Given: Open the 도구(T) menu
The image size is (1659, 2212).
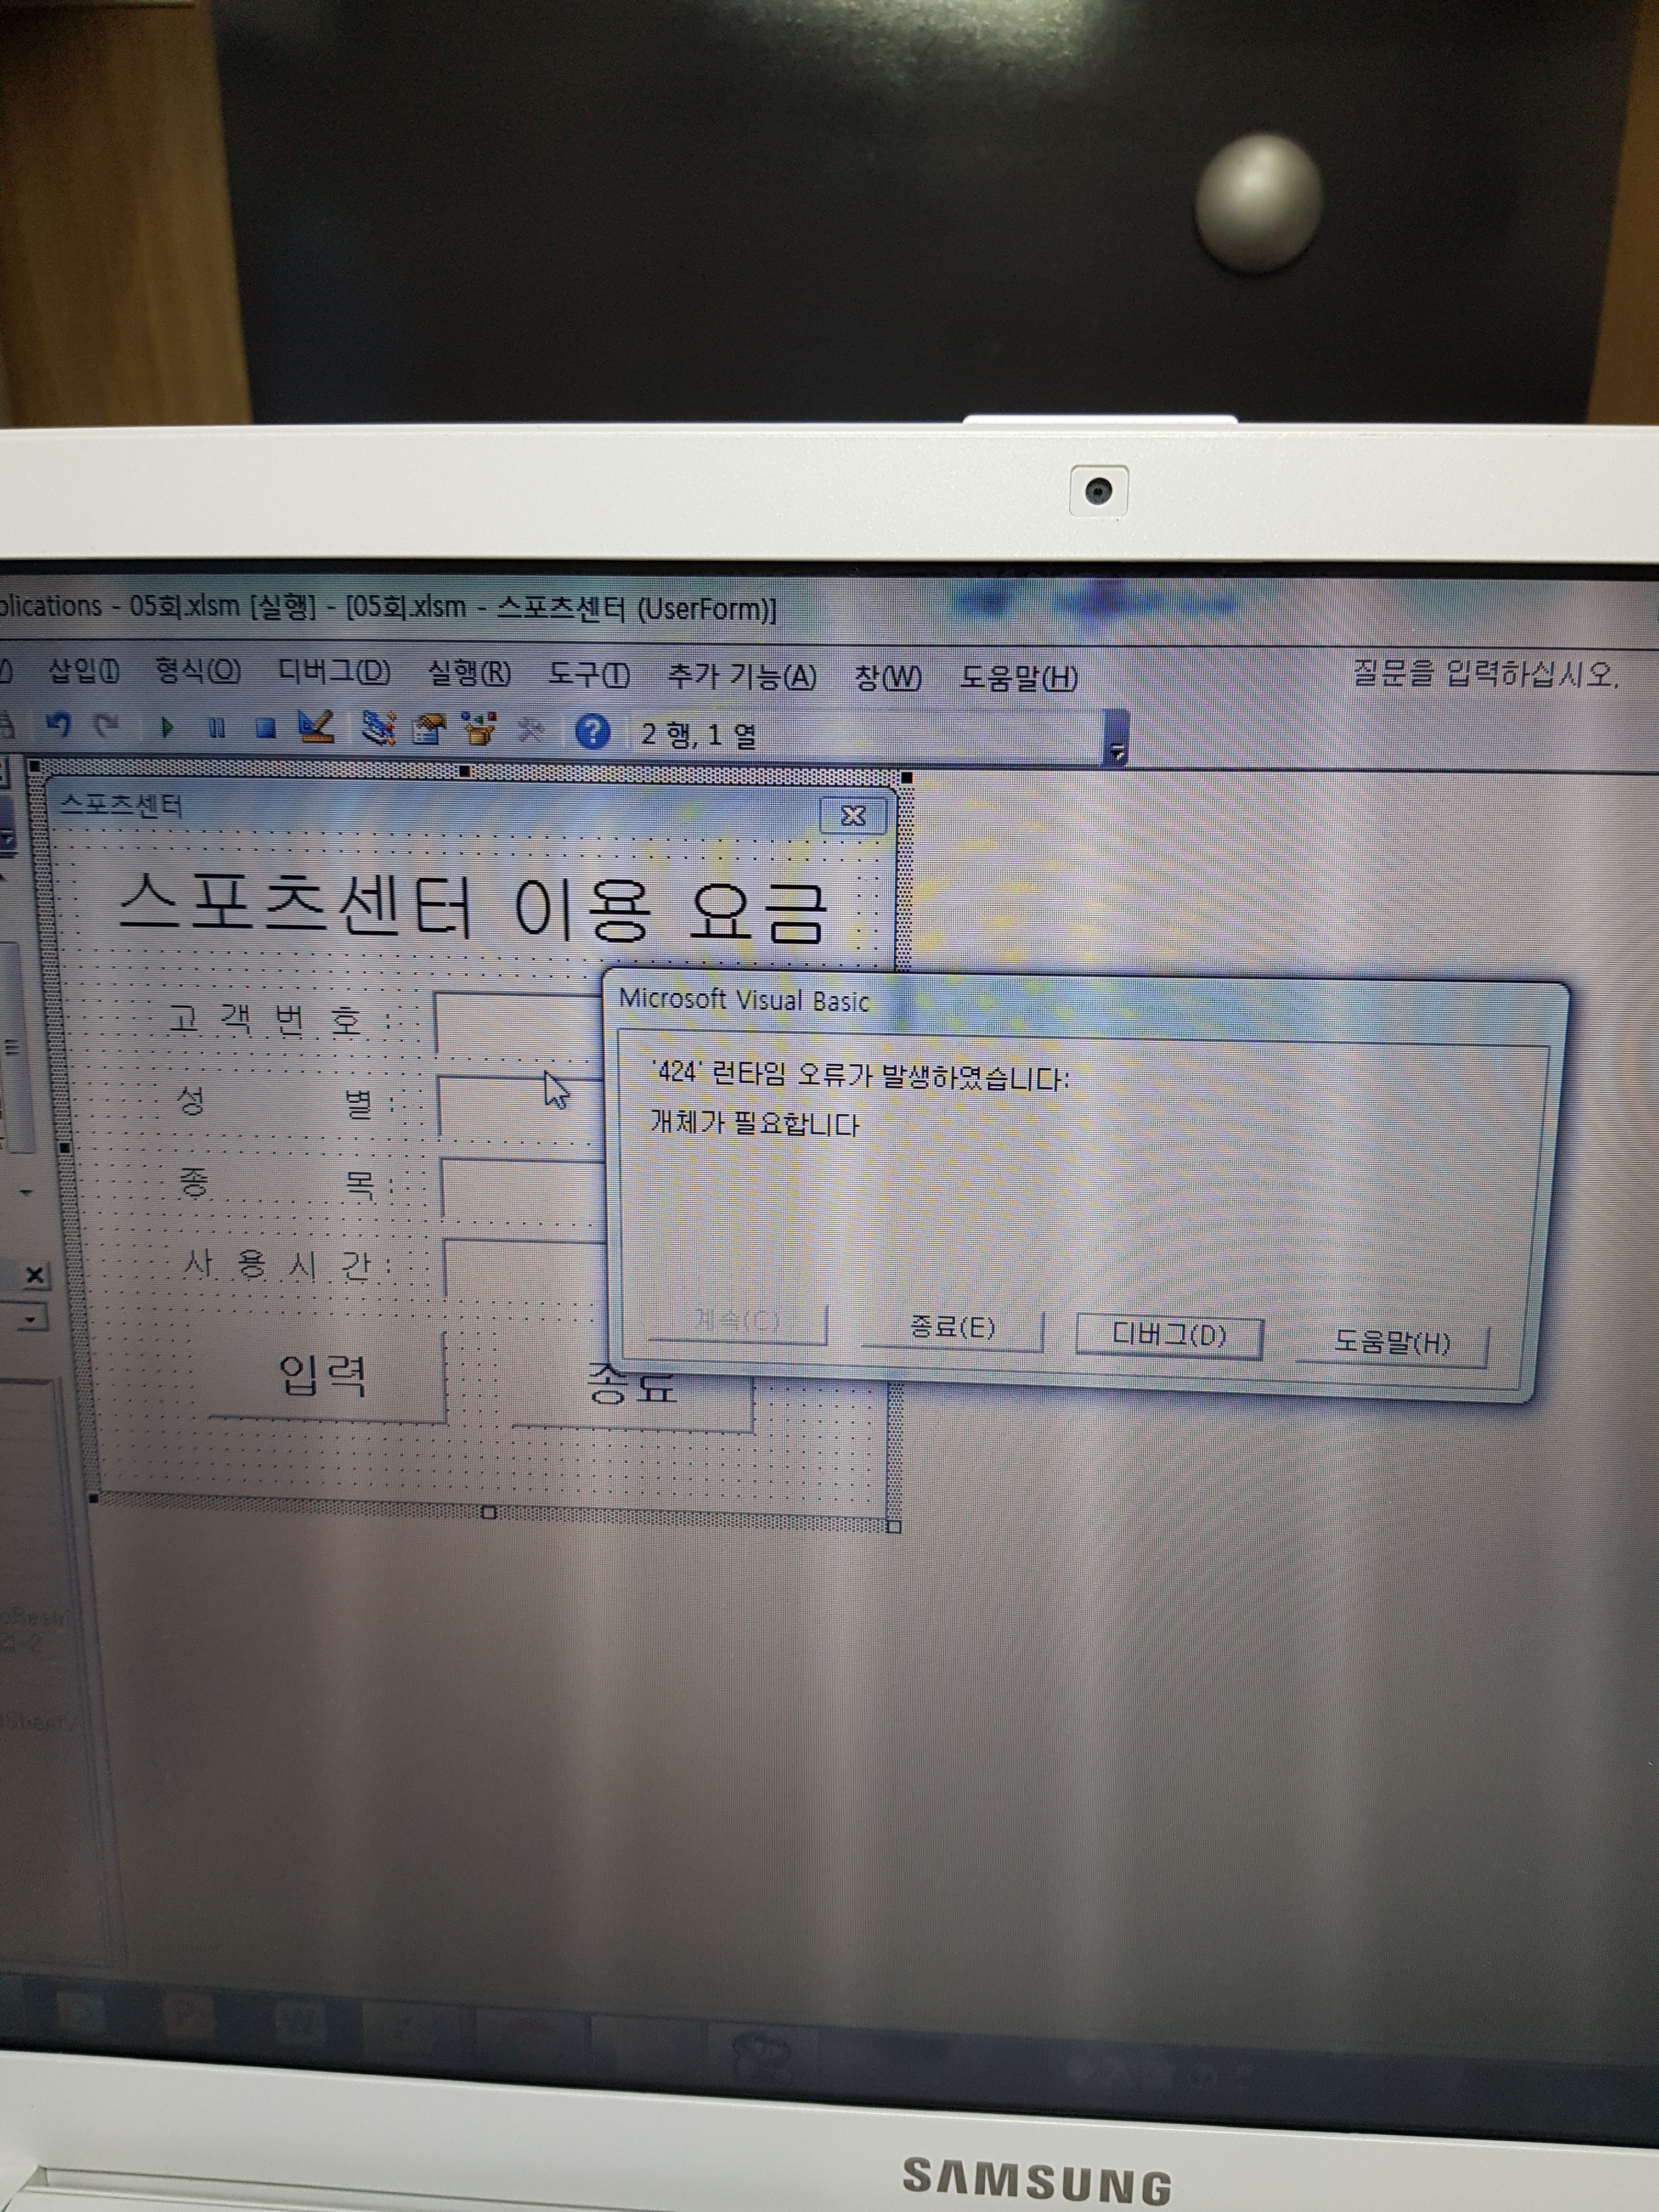Looking at the screenshot, I should coord(588,675).
